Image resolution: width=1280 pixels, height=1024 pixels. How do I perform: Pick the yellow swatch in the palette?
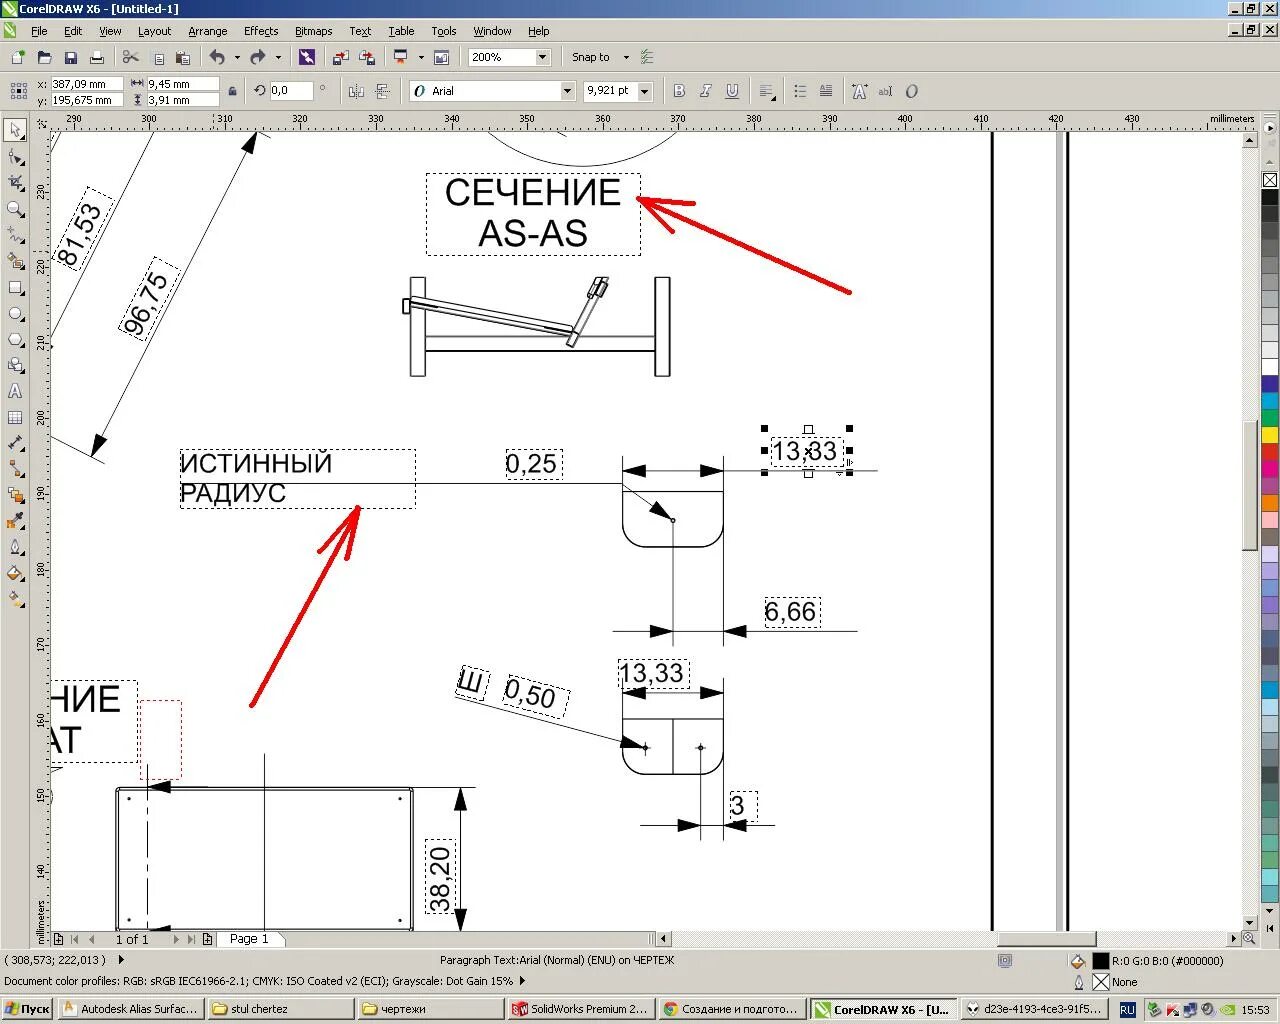pyautogui.click(x=1270, y=435)
